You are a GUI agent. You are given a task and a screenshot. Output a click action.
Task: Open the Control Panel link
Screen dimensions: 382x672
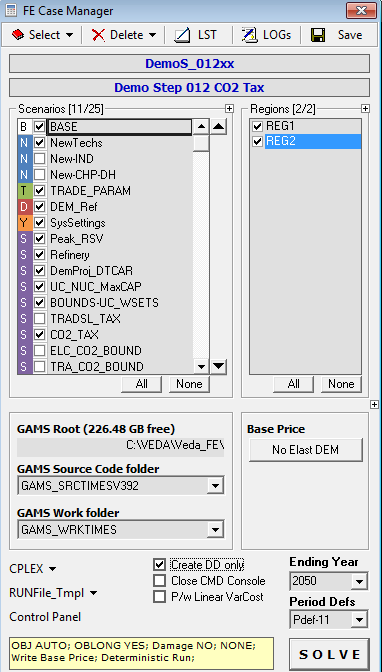45,617
